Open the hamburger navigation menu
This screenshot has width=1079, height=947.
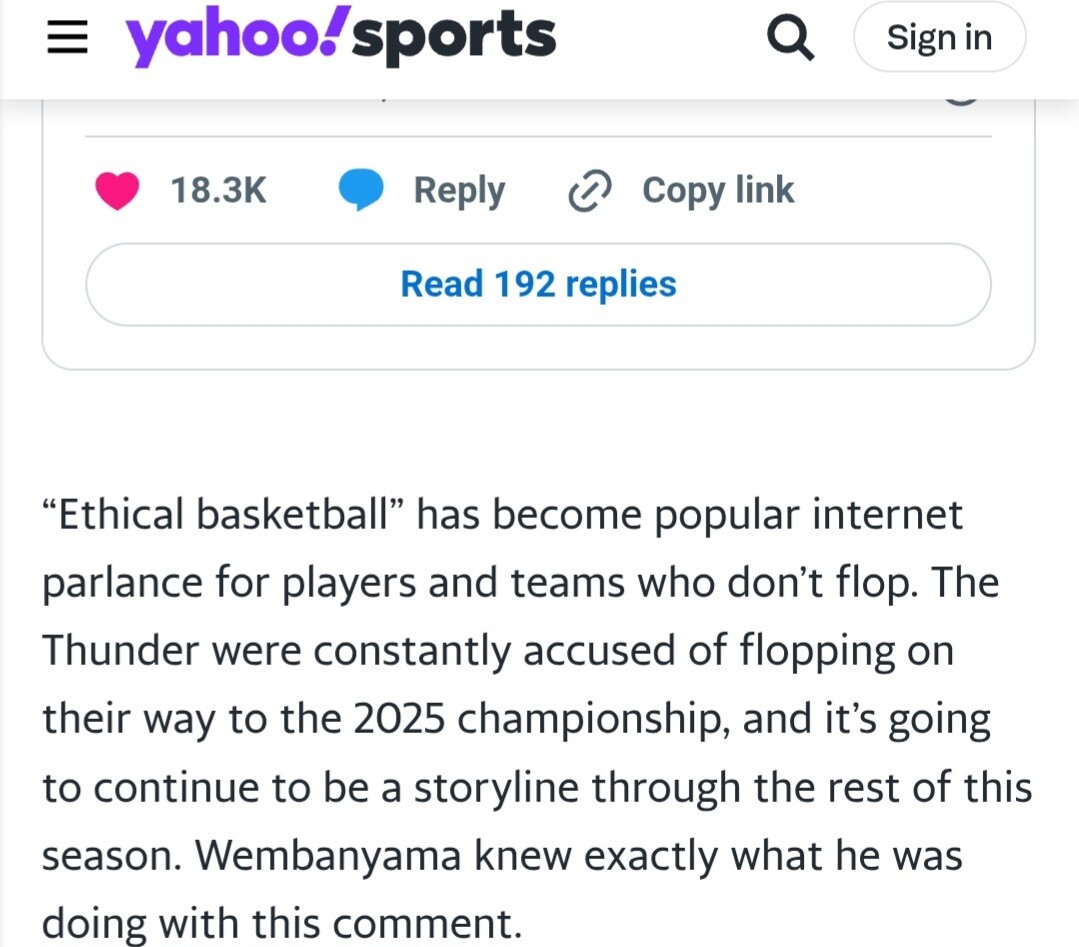[x=68, y=38]
